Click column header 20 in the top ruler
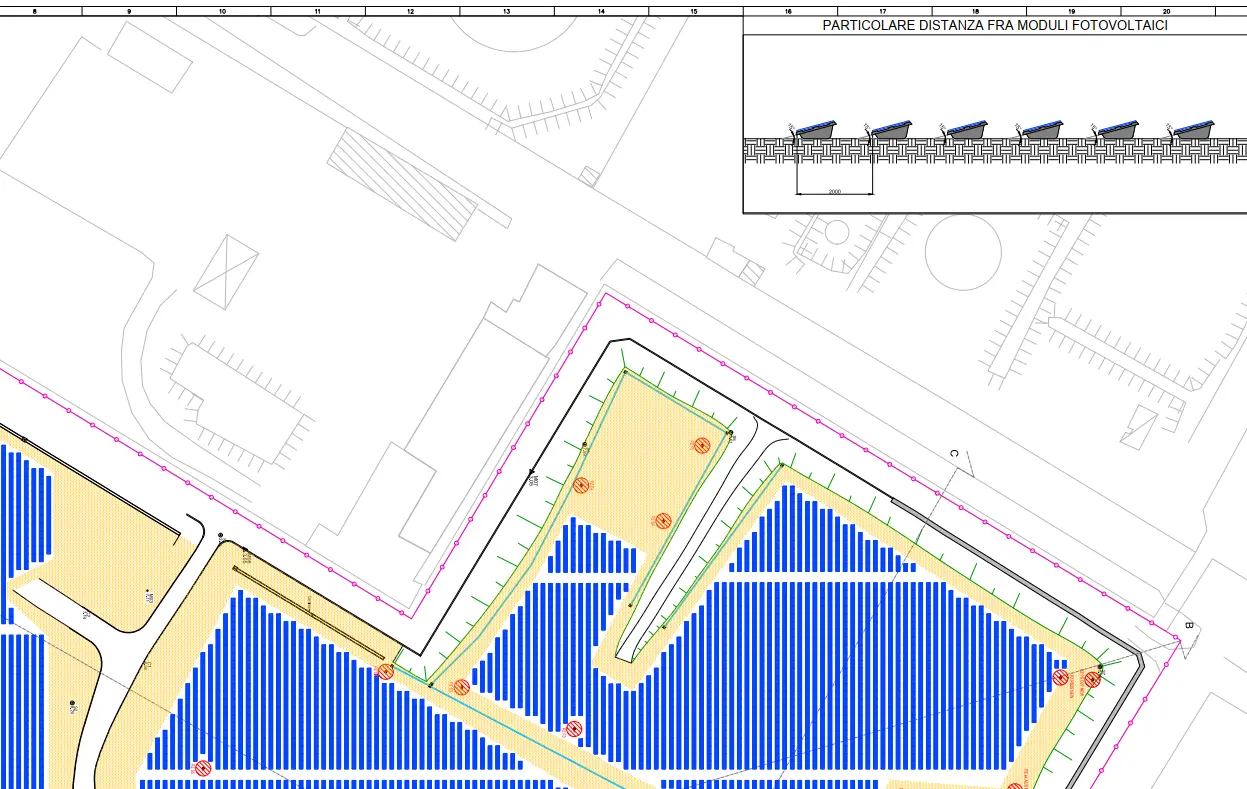 pos(1167,11)
